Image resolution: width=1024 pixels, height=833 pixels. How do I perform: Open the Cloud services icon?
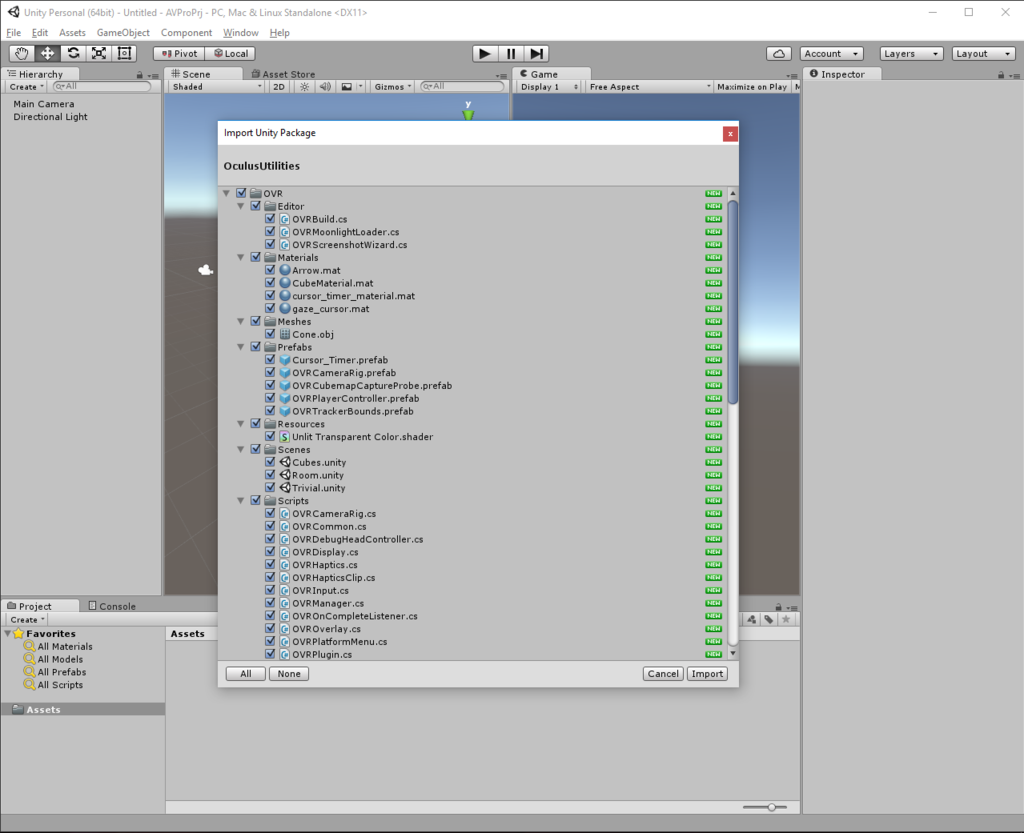778,54
